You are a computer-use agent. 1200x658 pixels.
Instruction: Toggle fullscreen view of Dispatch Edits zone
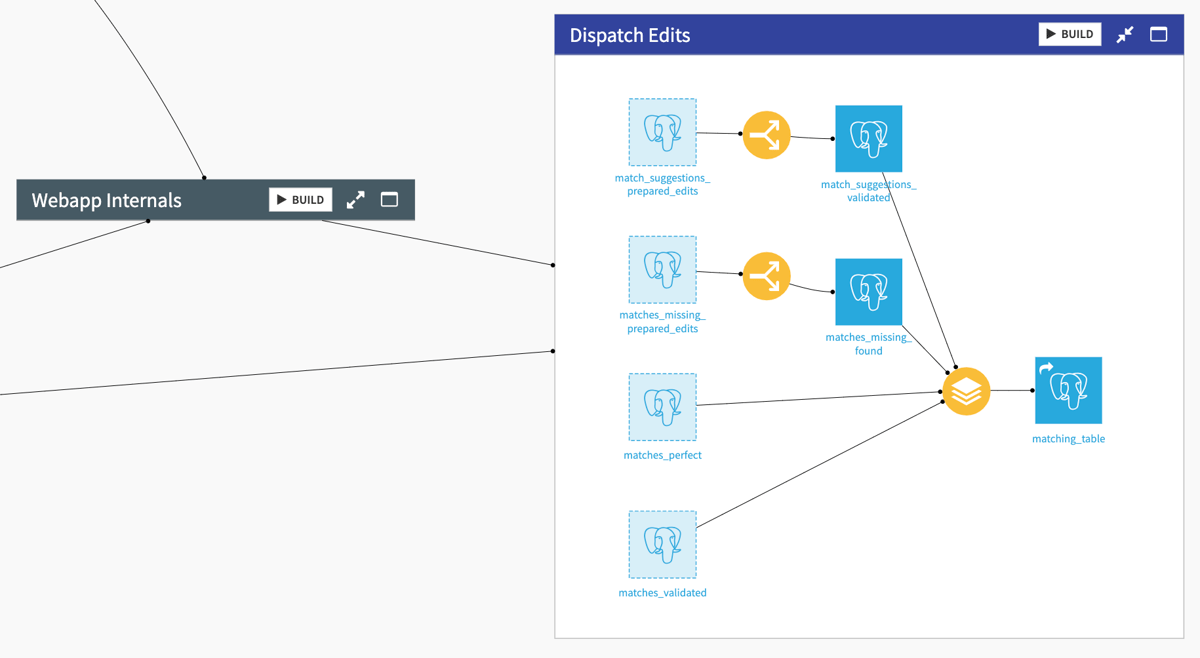click(1158, 34)
